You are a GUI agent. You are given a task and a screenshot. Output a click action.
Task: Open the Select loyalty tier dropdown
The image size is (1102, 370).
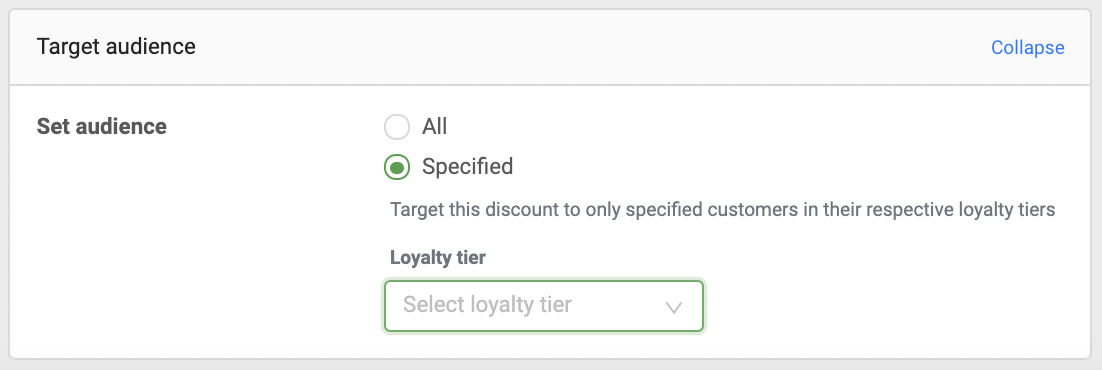point(543,306)
